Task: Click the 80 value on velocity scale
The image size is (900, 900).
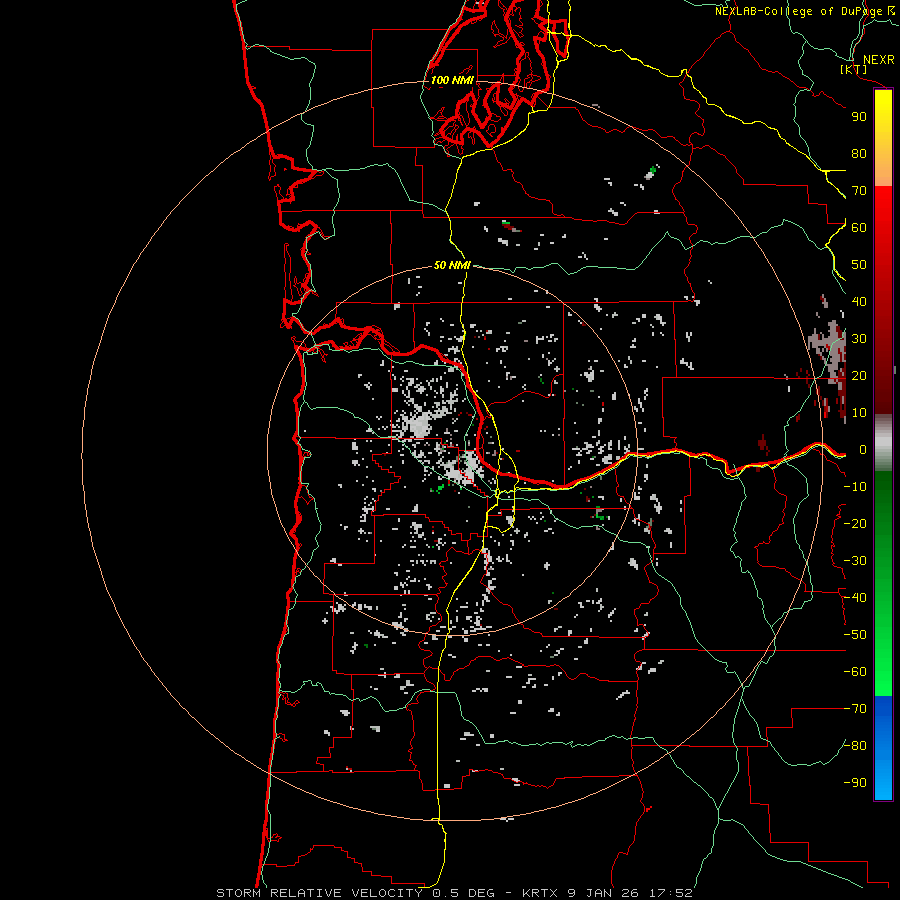Action: (859, 153)
